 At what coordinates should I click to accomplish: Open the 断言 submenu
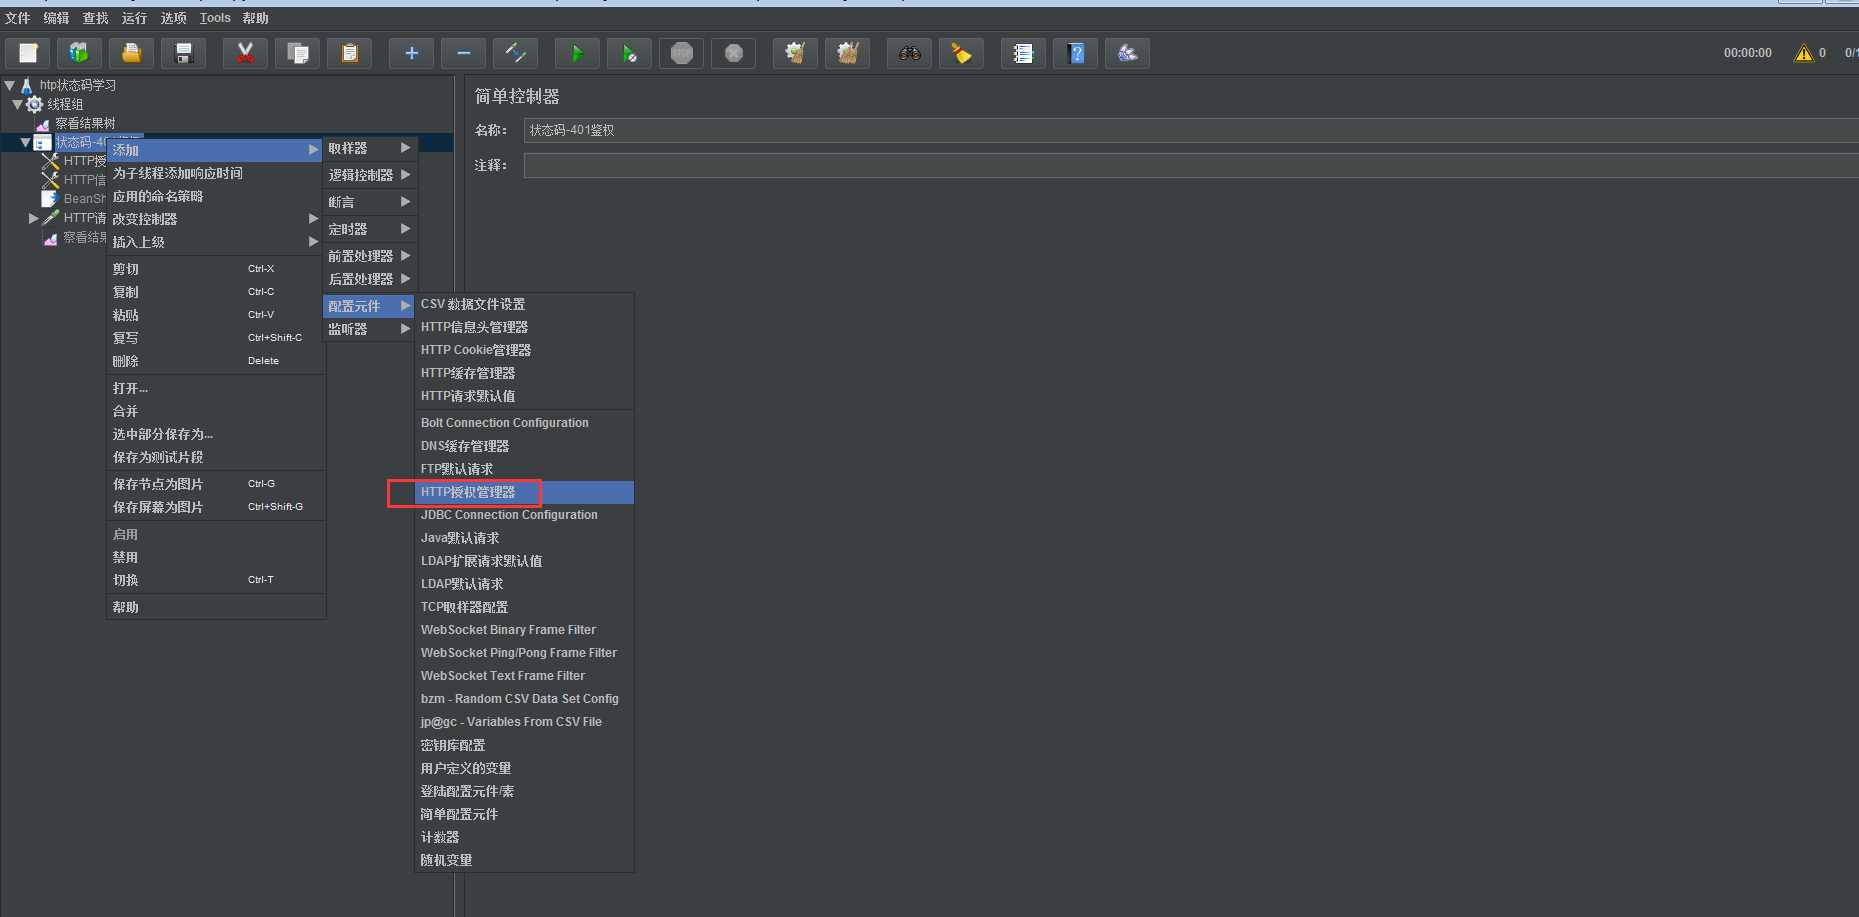[369, 202]
